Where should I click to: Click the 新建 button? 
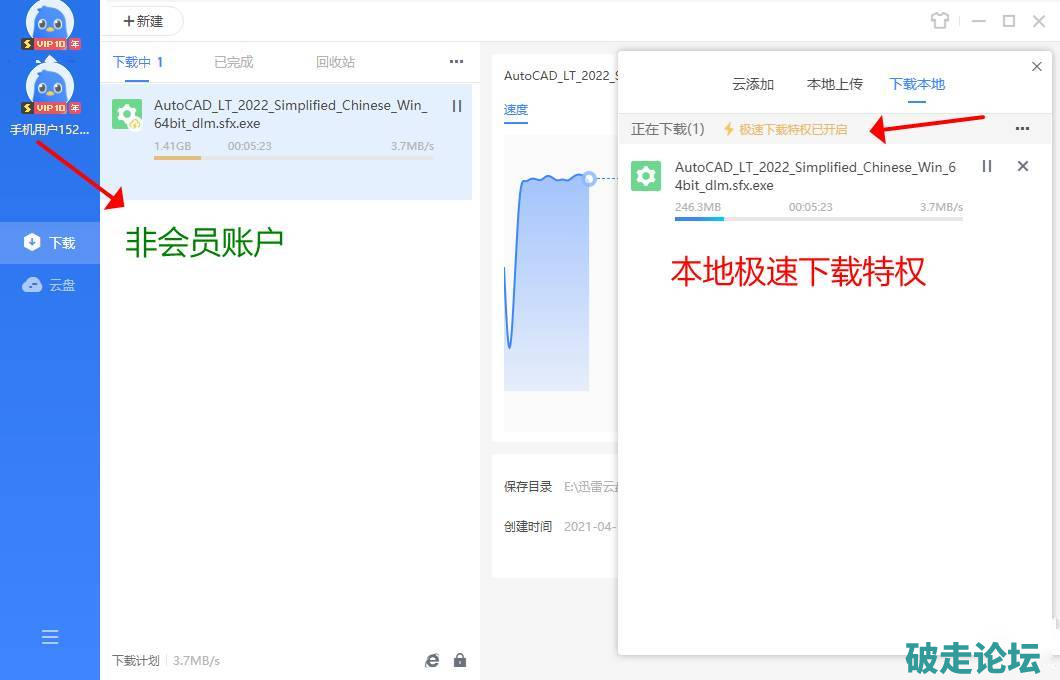(x=144, y=21)
